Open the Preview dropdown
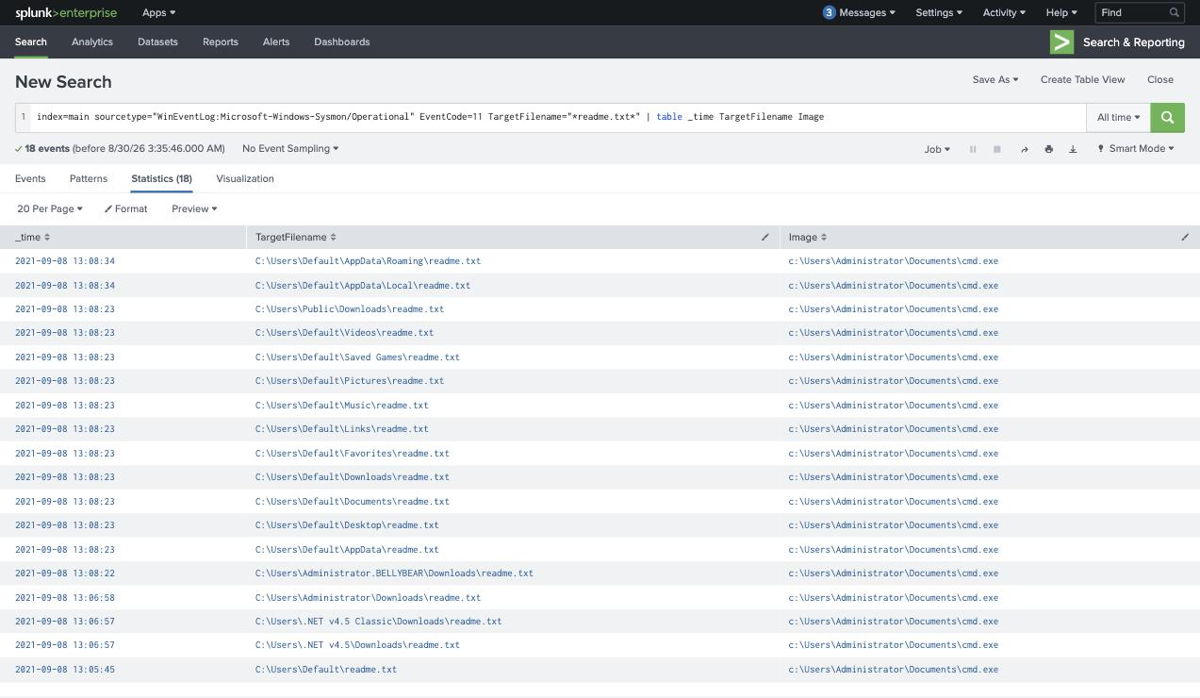 [194, 209]
